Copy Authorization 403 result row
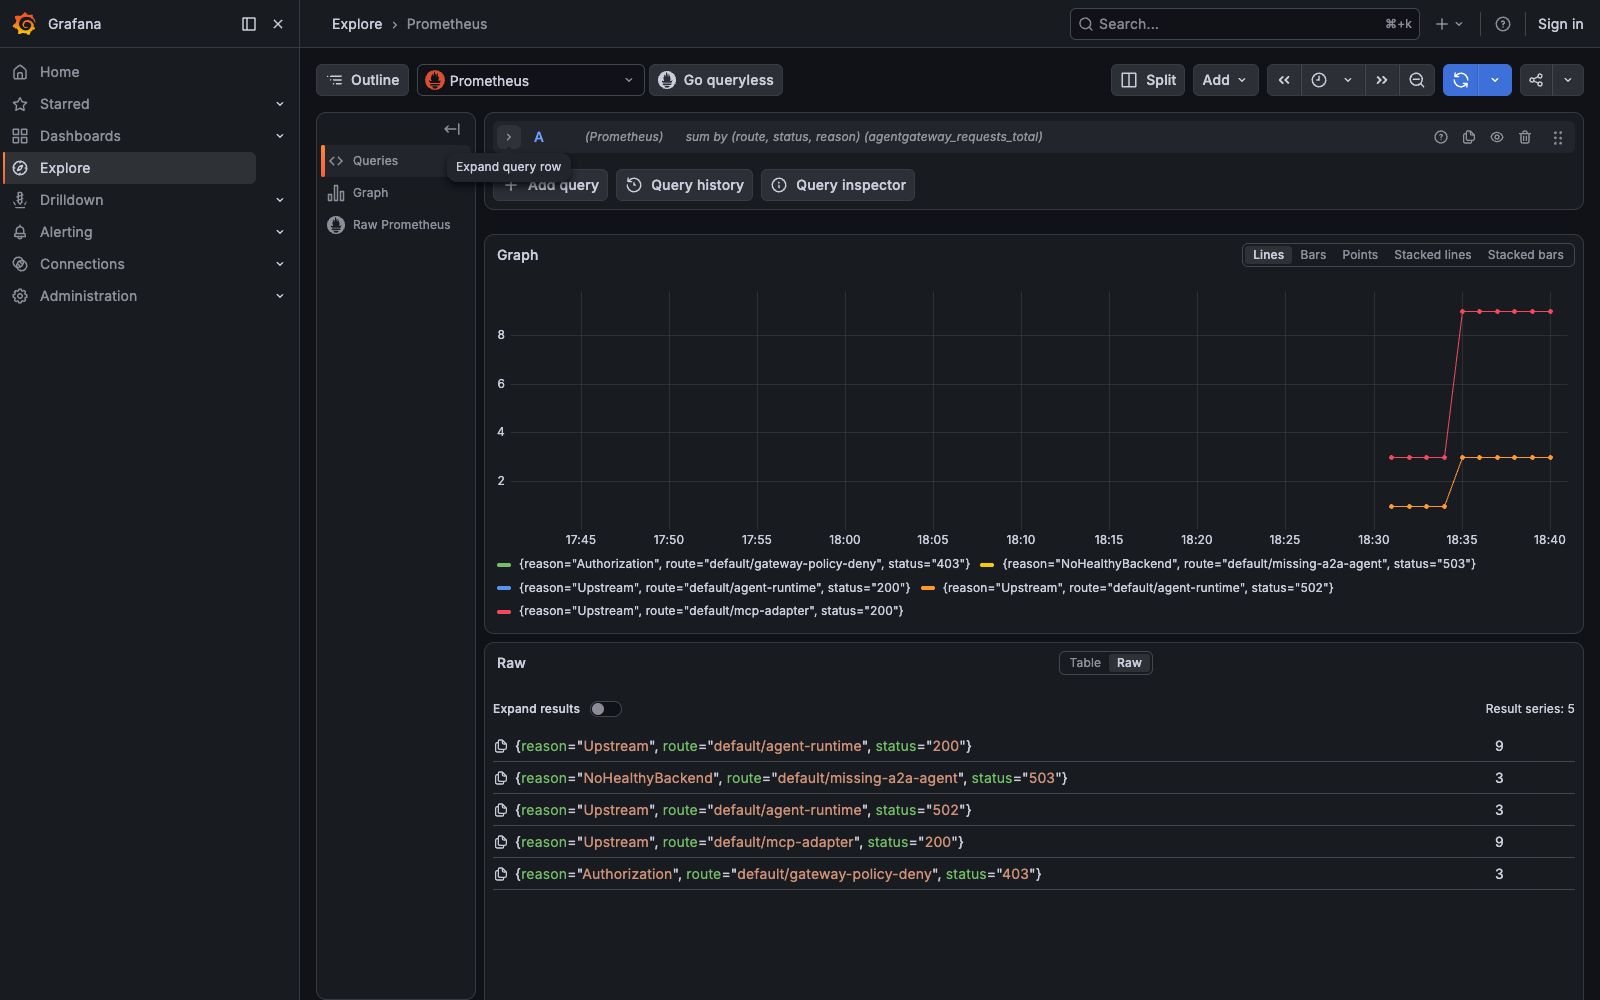 (501, 874)
